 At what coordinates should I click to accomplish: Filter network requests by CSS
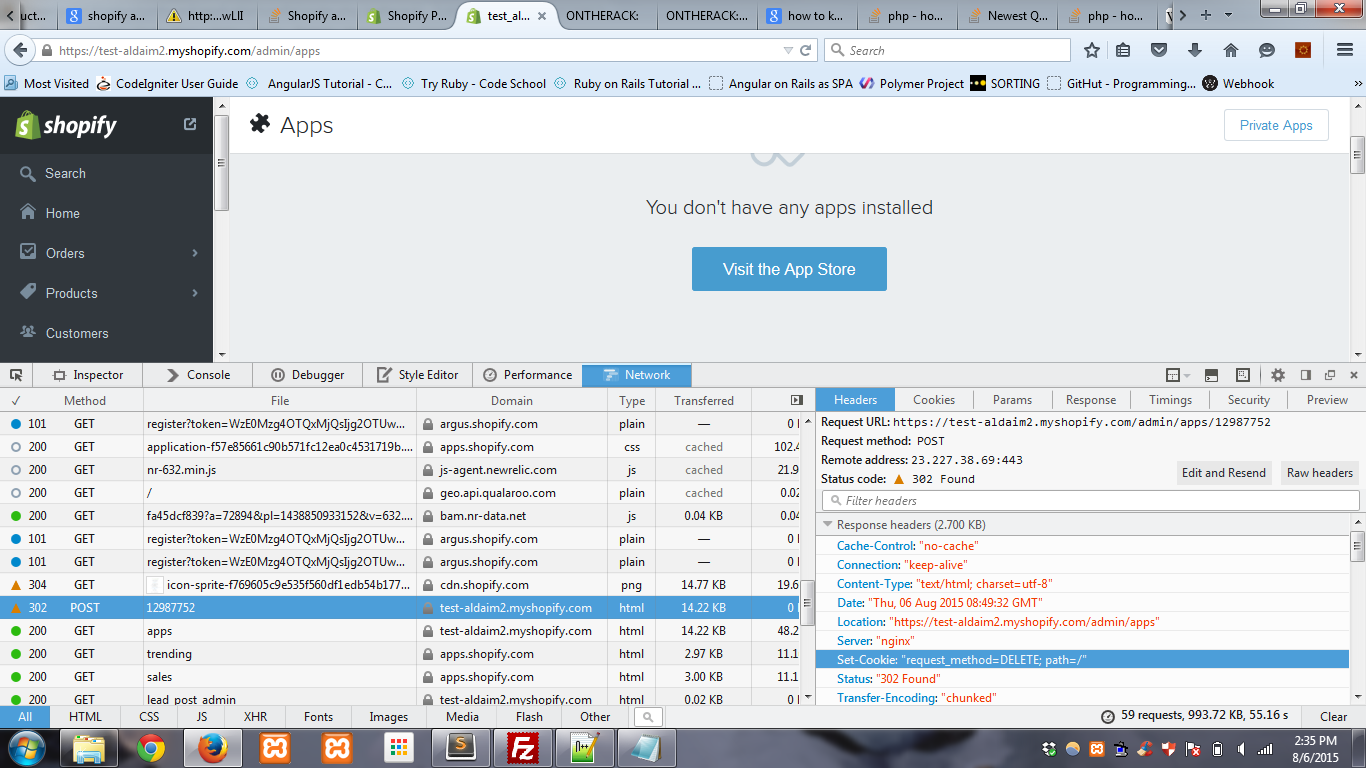click(149, 717)
